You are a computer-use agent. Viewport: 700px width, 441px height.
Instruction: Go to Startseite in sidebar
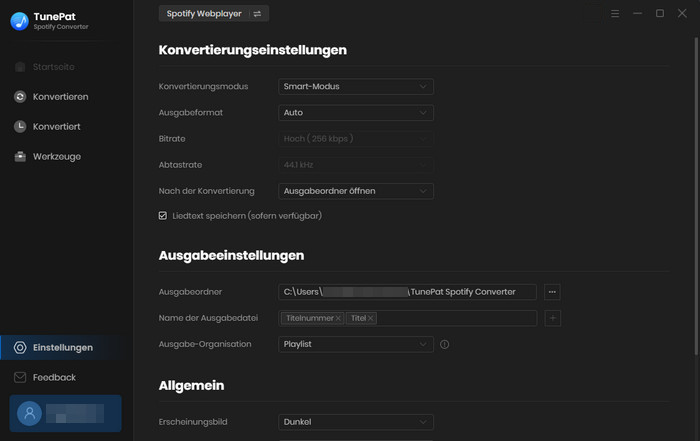(x=54, y=67)
